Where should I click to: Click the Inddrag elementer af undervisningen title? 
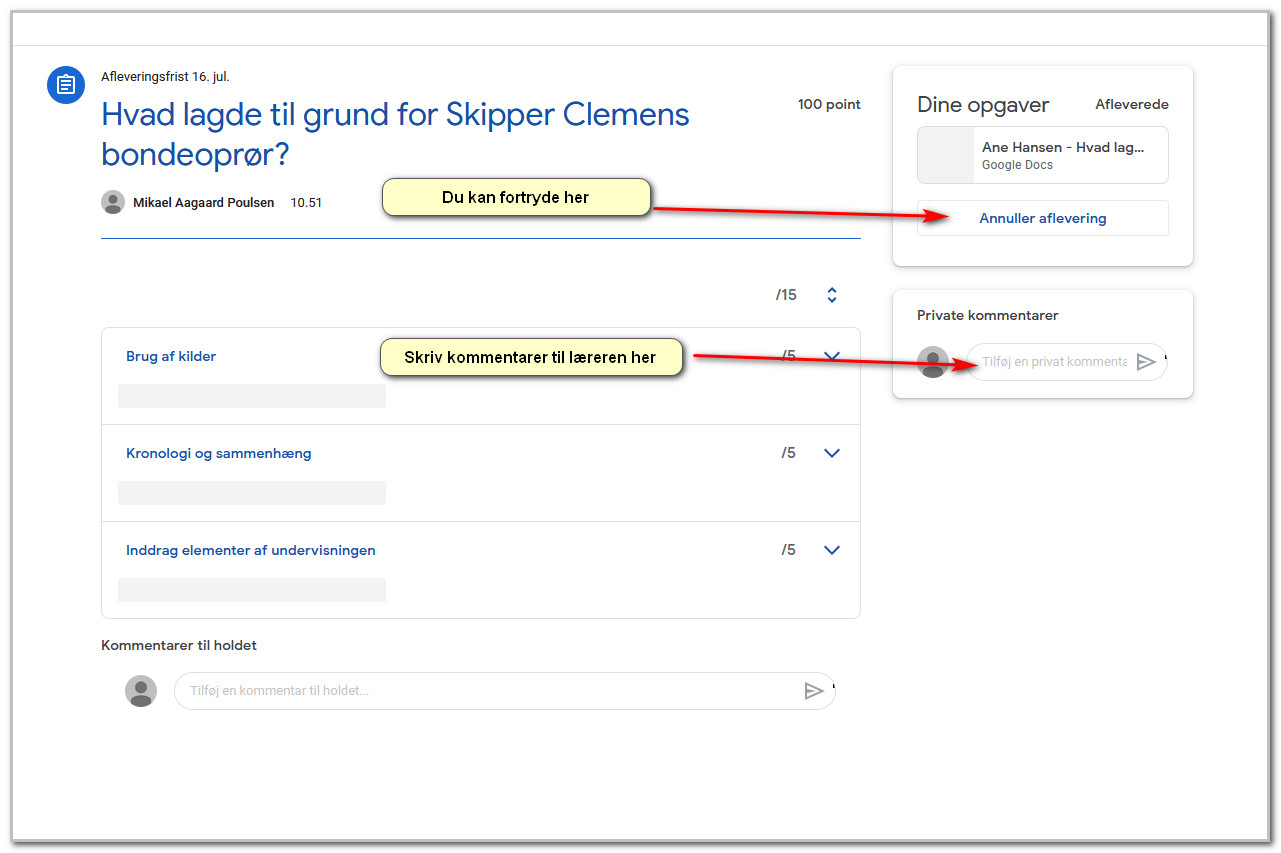251,550
